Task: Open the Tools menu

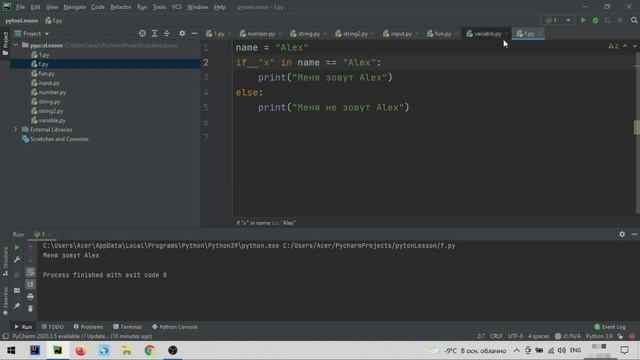Action: pos(159,7)
